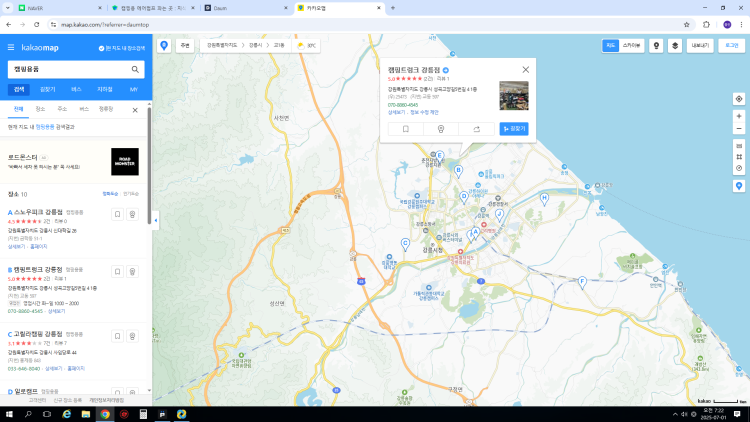Click the magnifier search icon in search box

click(135, 69)
